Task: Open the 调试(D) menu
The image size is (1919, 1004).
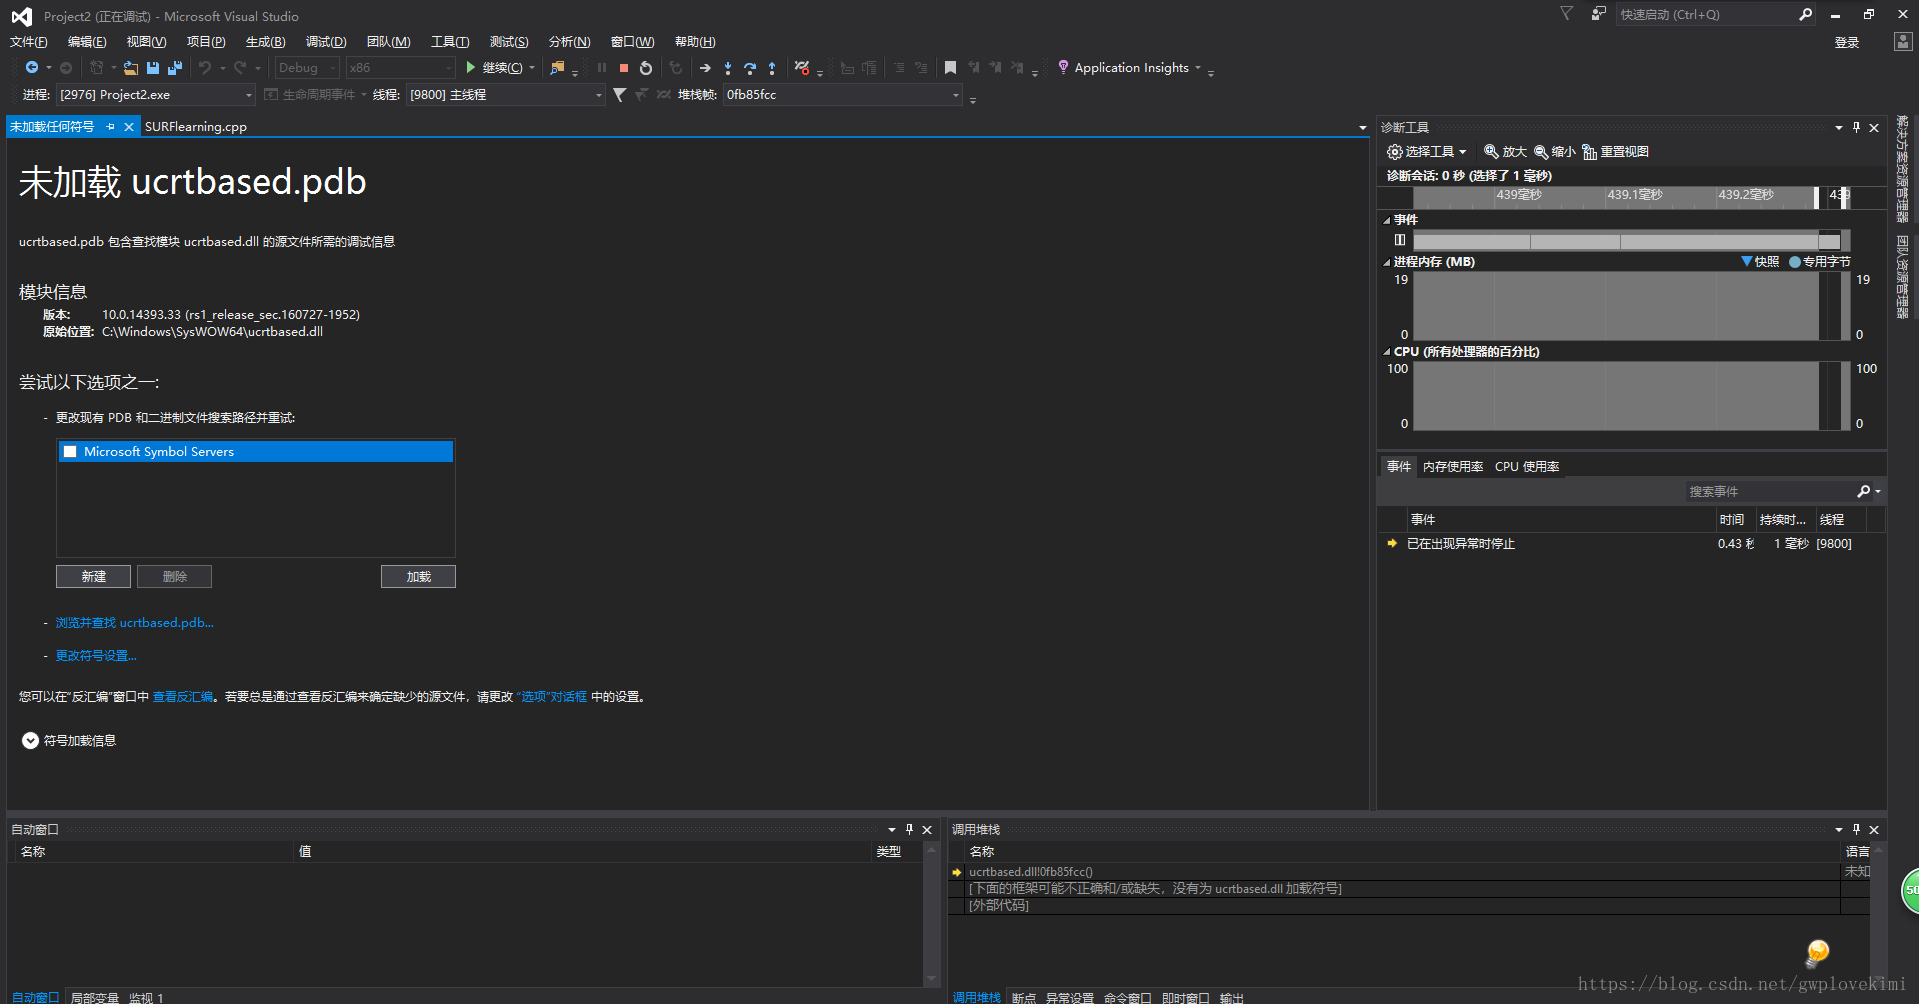Action: coord(326,42)
